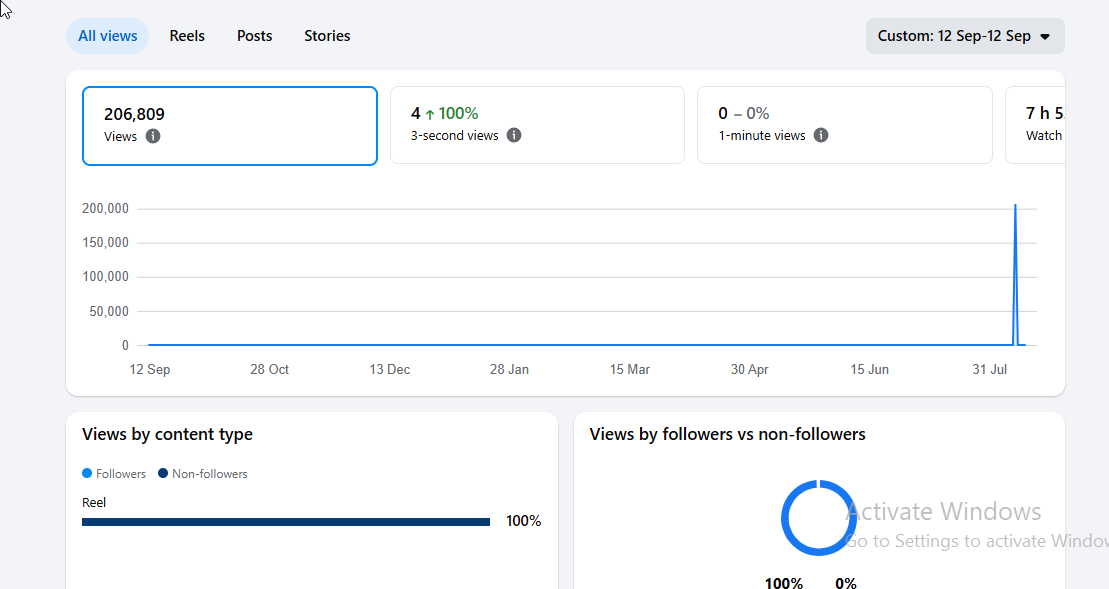1109x589 pixels.
Task: Select the 1-minute views metric card
Action: click(844, 125)
